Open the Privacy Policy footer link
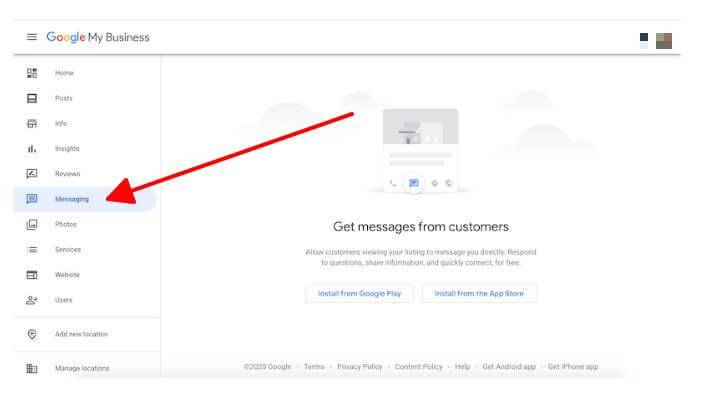 point(360,367)
